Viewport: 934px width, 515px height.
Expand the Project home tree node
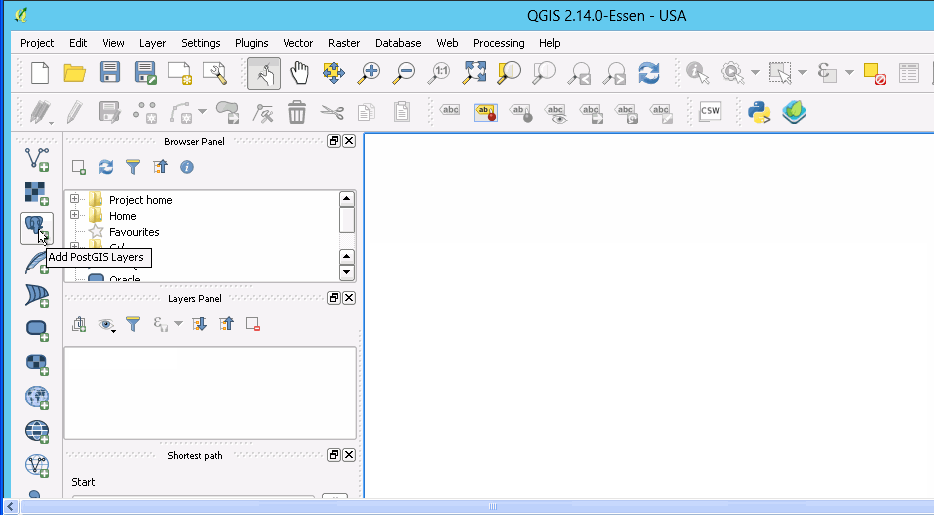pyautogui.click(x=74, y=199)
